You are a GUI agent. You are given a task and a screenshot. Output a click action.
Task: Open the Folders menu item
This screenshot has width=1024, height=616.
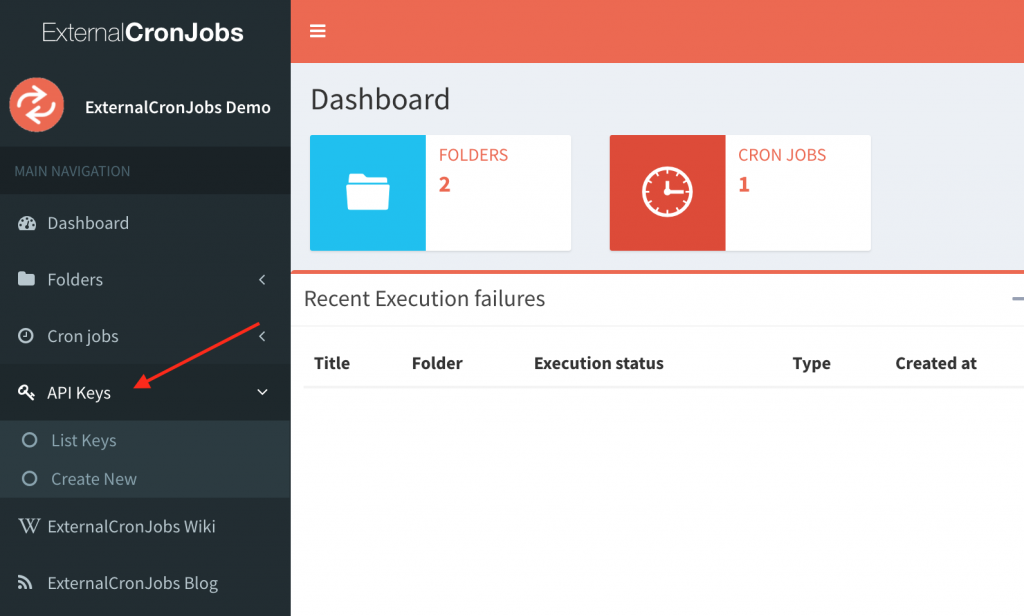pyautogui.click(x=145, y=280)
